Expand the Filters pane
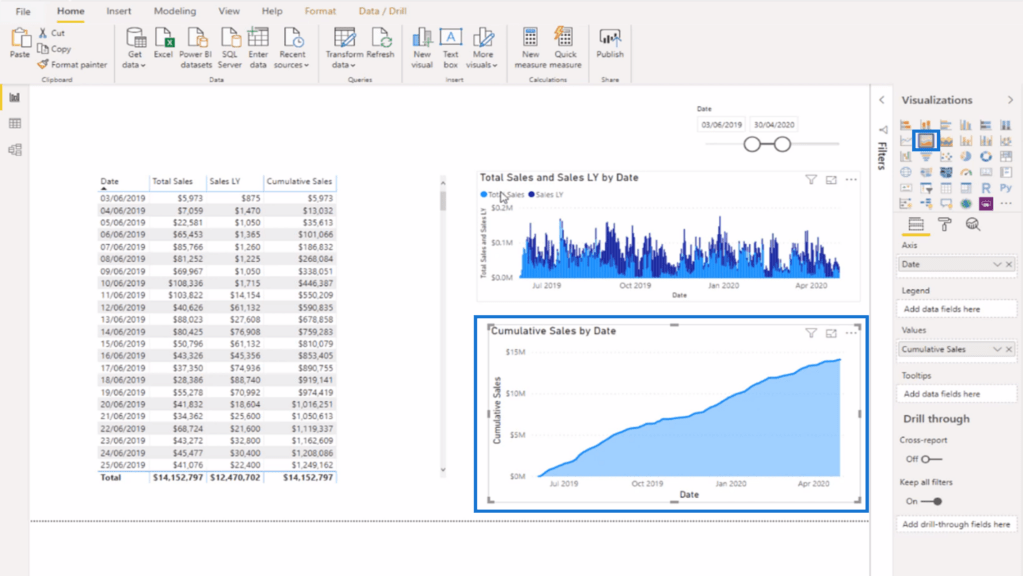Viewport: 1024px width, 576px height. 882,100
